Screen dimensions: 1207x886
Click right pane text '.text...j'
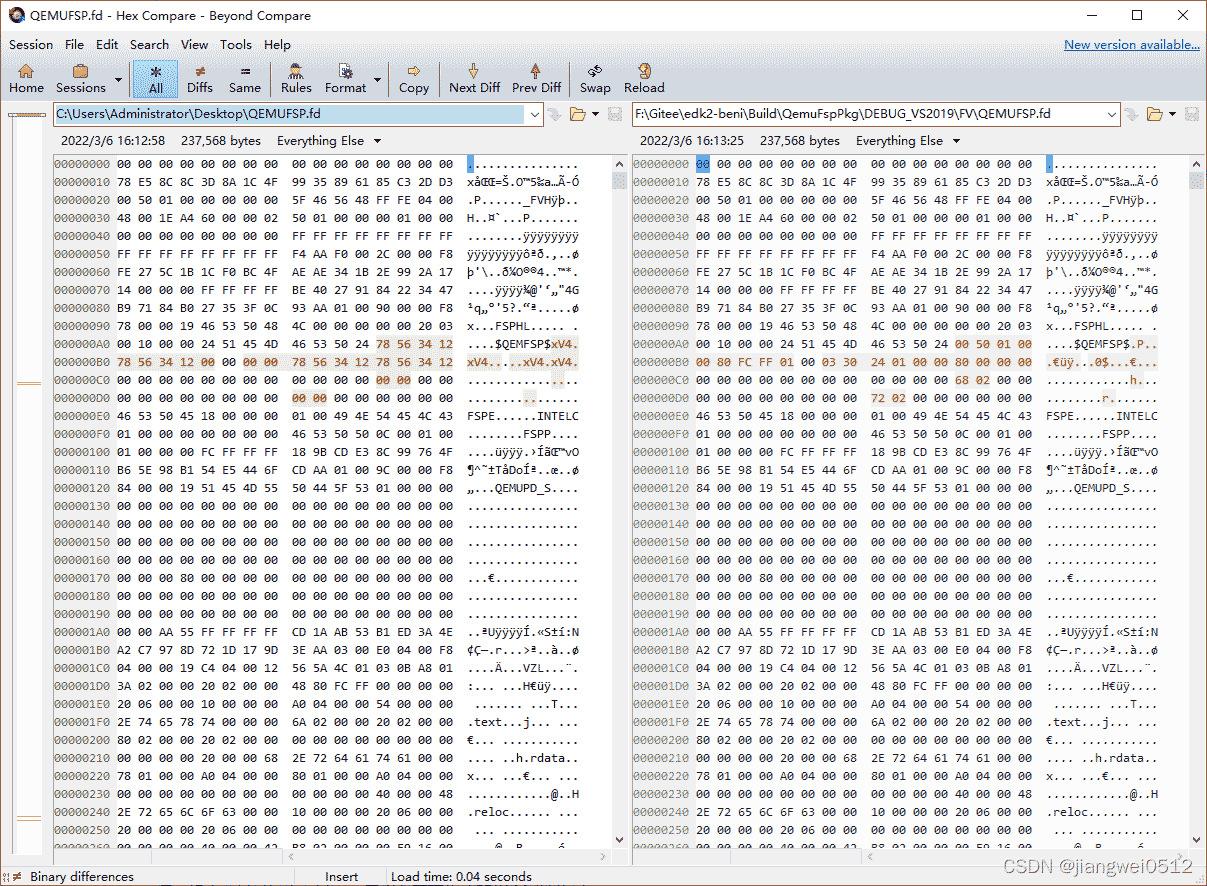click(1083, 722)
